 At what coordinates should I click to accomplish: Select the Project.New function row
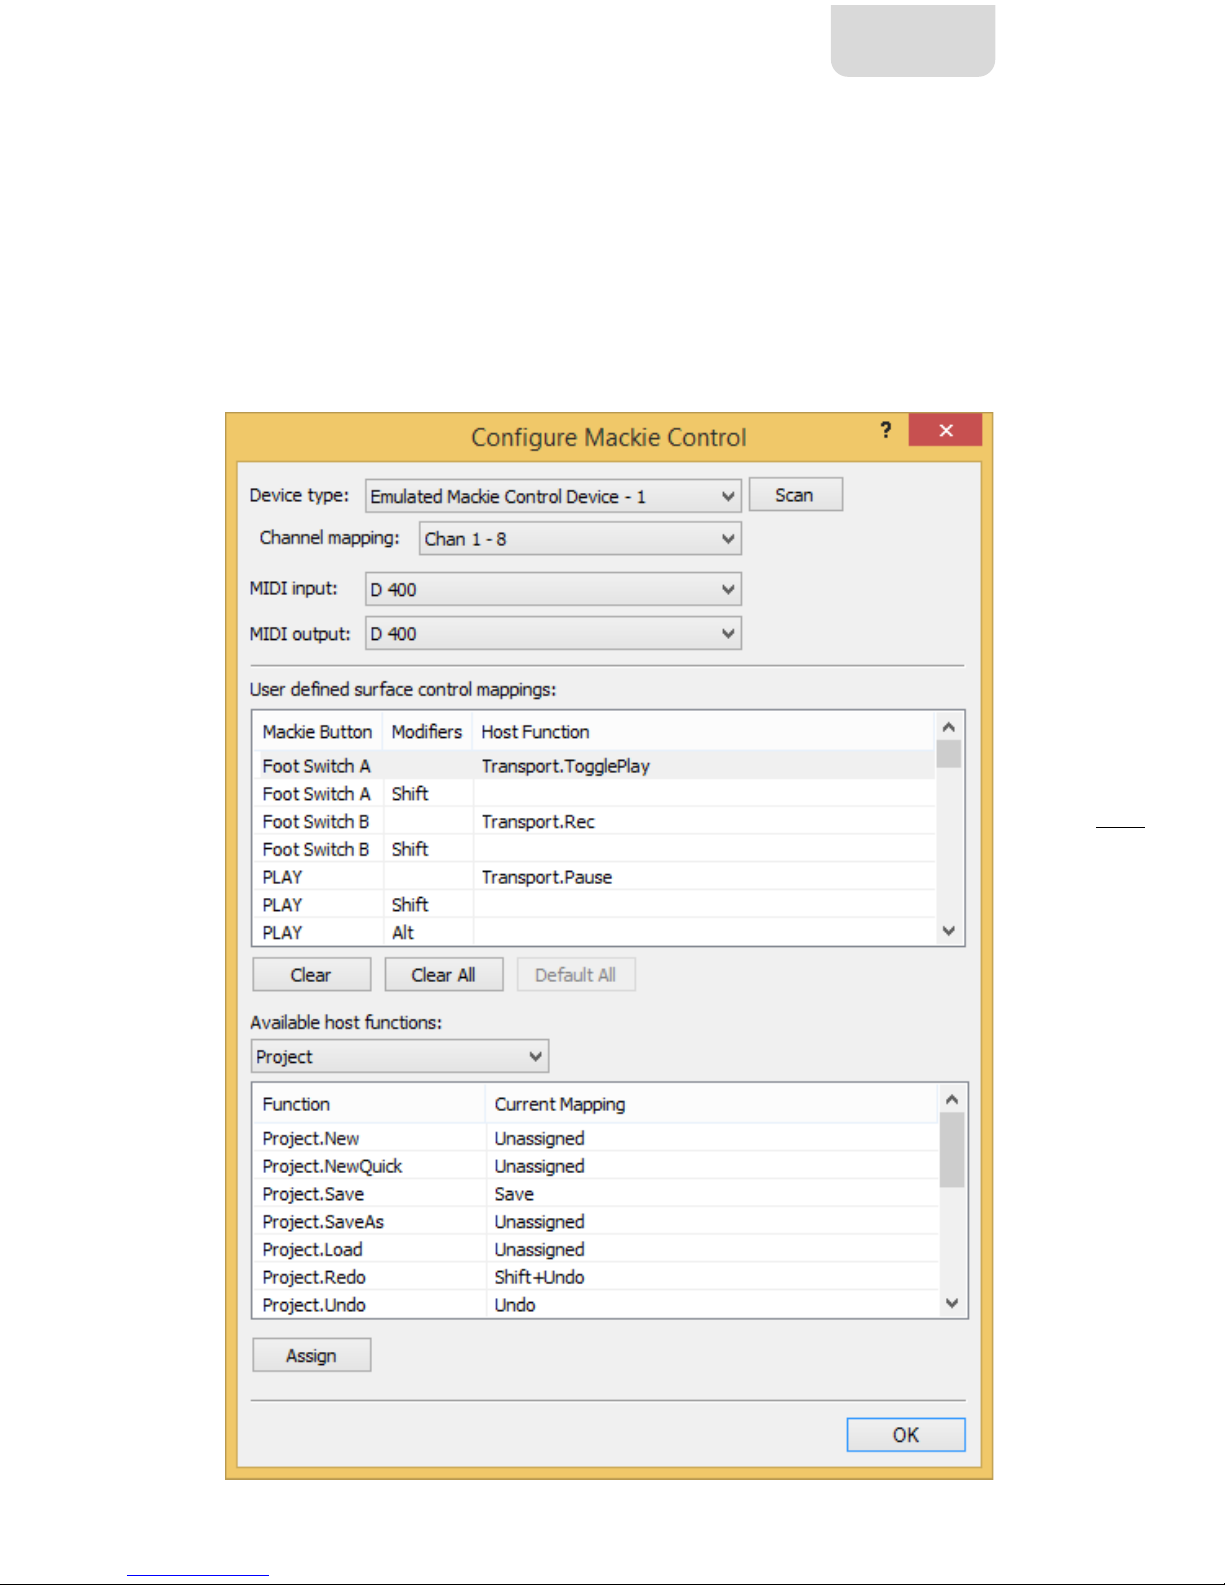[x=596, y=1139]
